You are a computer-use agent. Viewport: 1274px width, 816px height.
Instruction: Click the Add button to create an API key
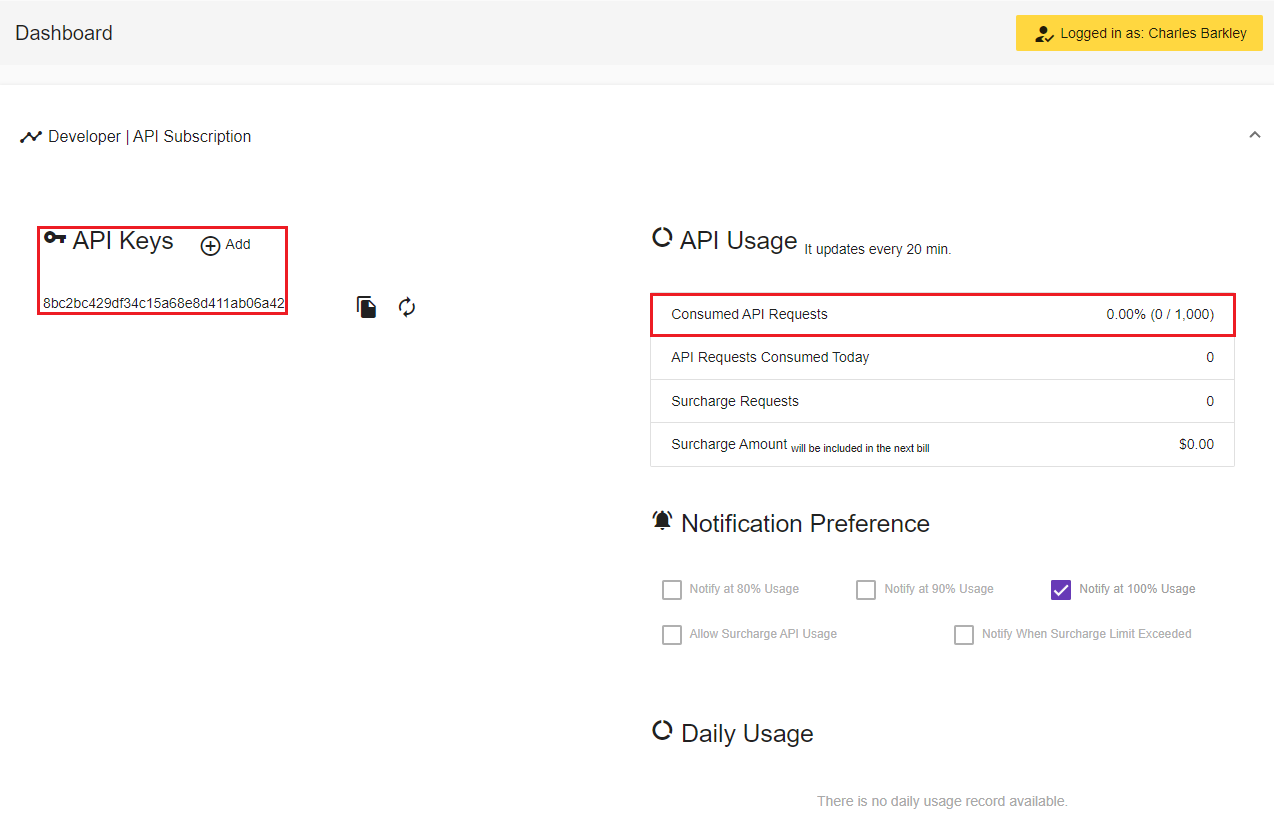click(225, 244)
